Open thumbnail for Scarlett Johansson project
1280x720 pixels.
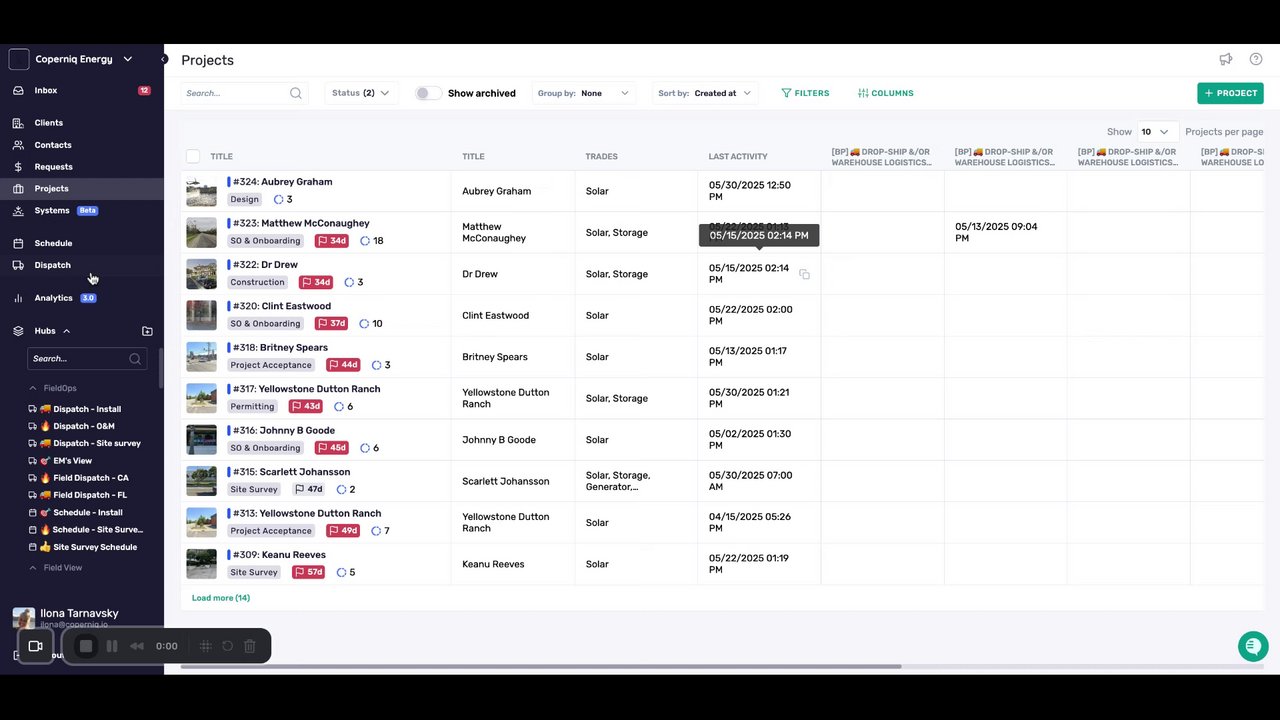point(201,481)
